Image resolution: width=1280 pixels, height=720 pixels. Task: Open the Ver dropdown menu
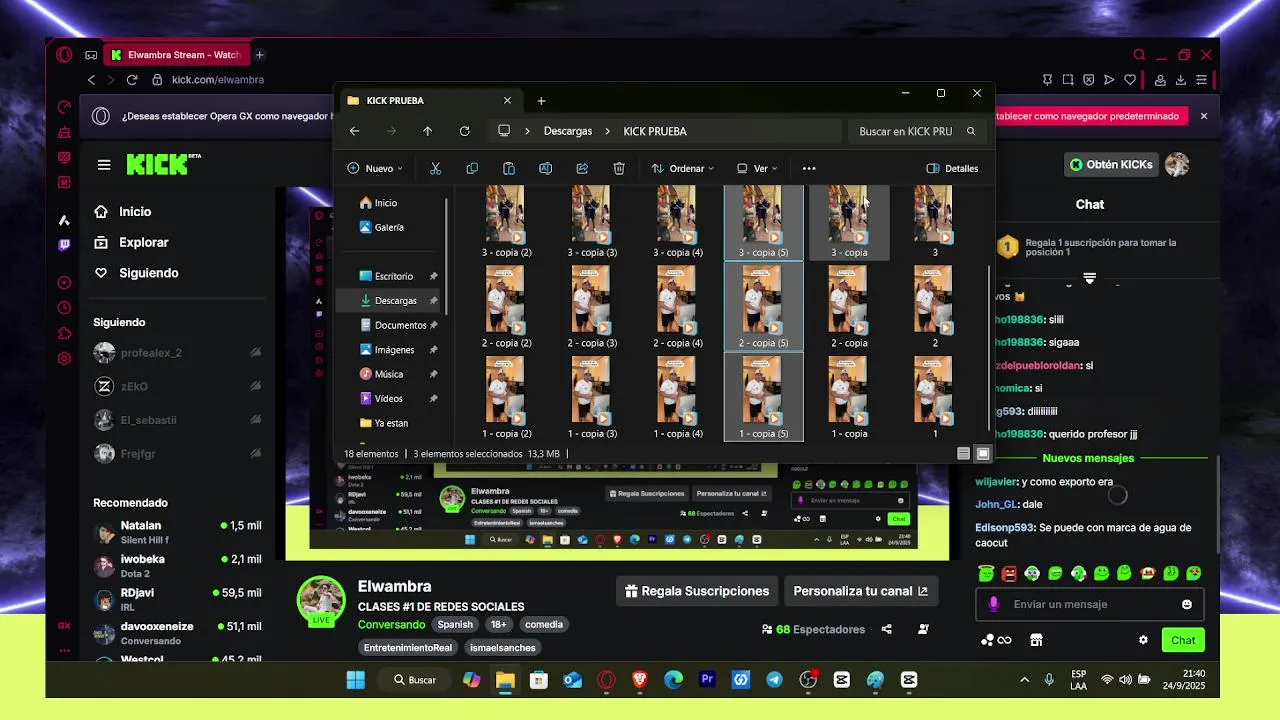point(757,168)
